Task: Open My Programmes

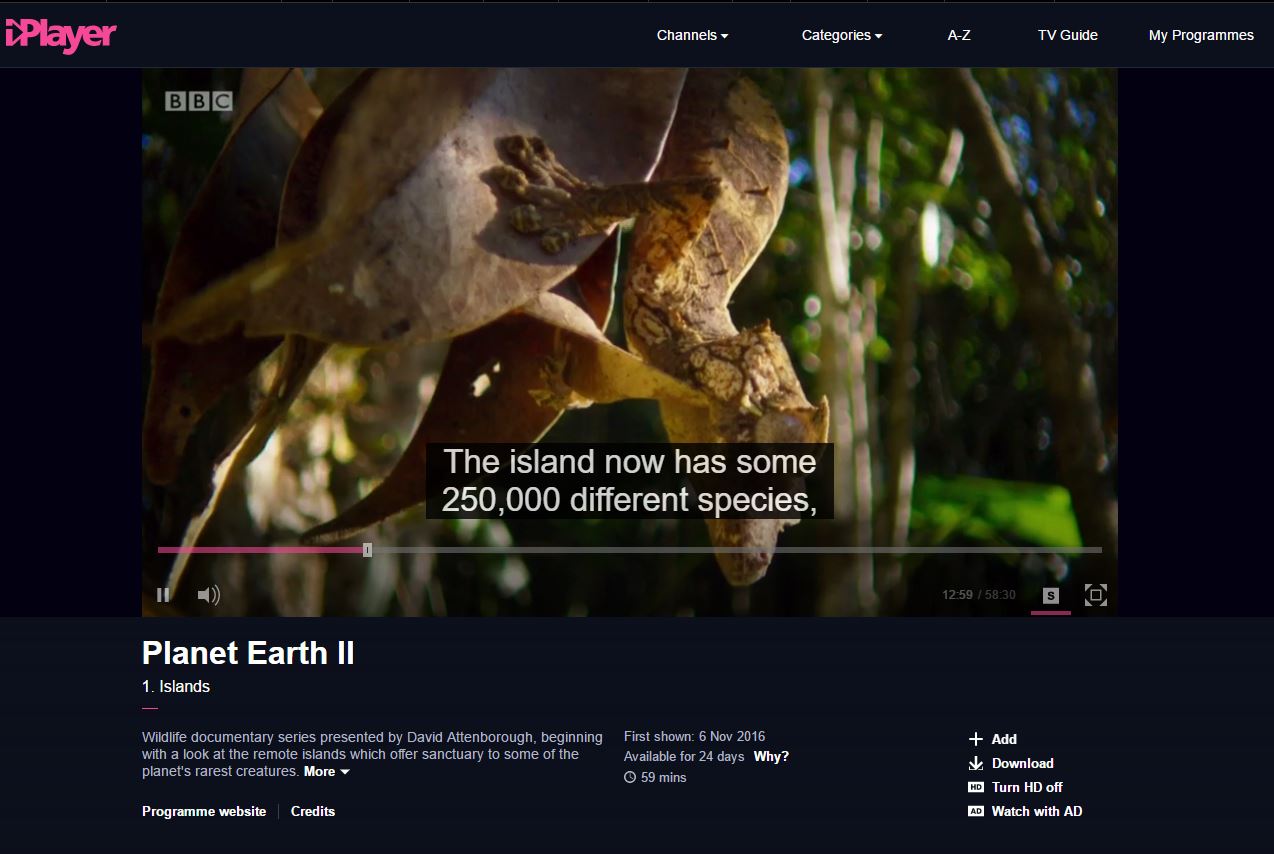Action: [1201, 35]
